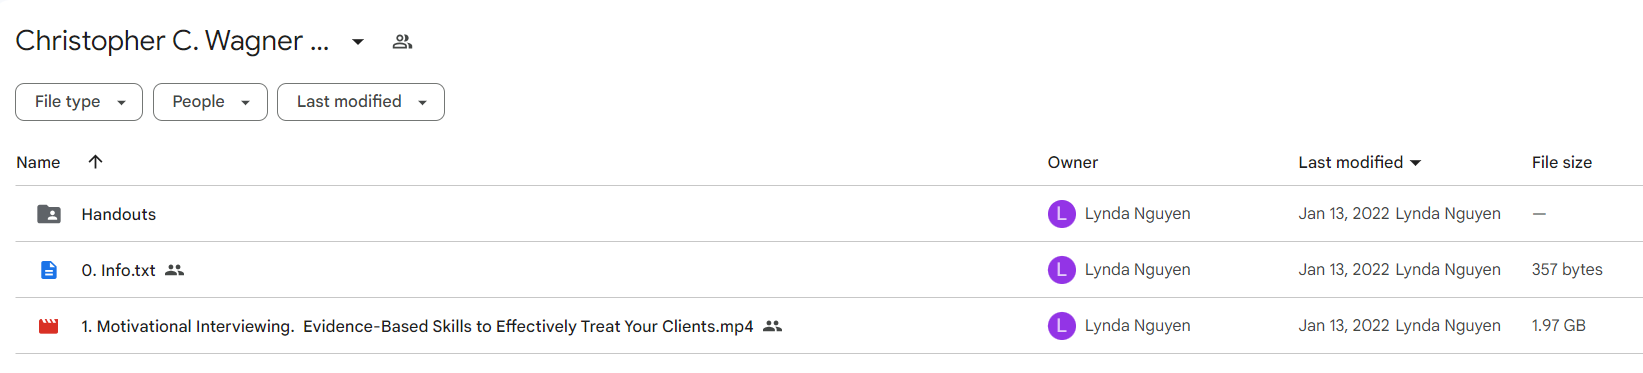Click Lynda Nguyen avatar in the Handouts row
This screenshot has height=373, width=1643.
(x=1061, y=214)
